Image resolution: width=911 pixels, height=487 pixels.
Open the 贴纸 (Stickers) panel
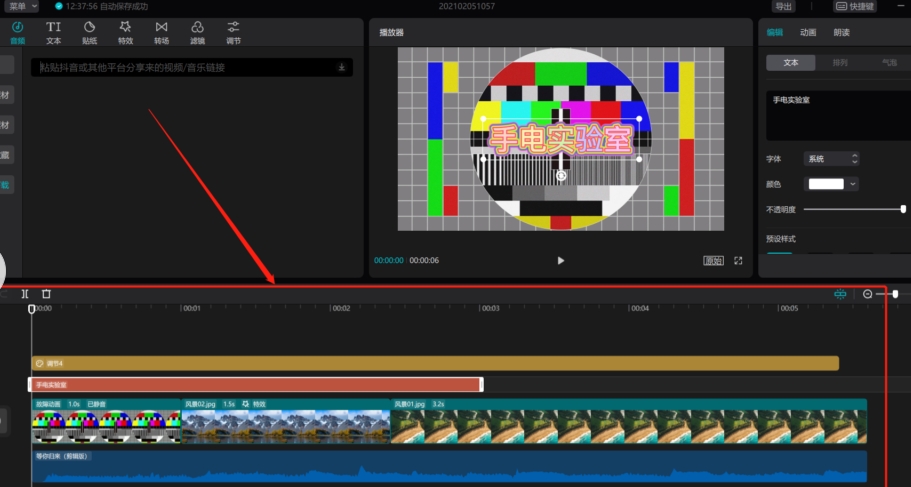89,32
